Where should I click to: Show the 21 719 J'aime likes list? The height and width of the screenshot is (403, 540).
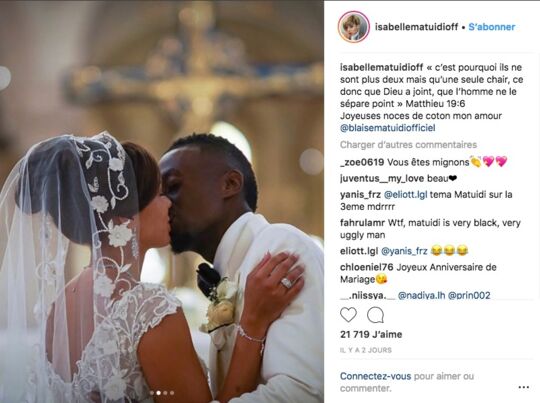point(371,334)
